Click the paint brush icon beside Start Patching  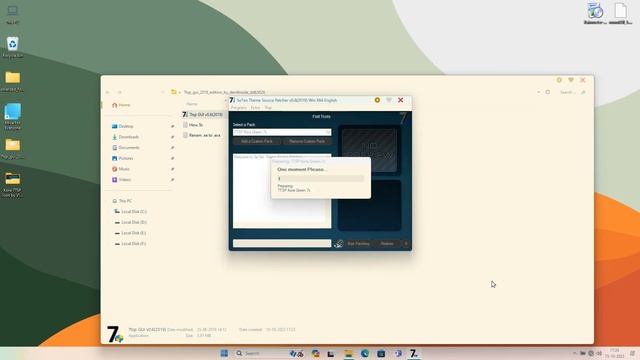338,244
